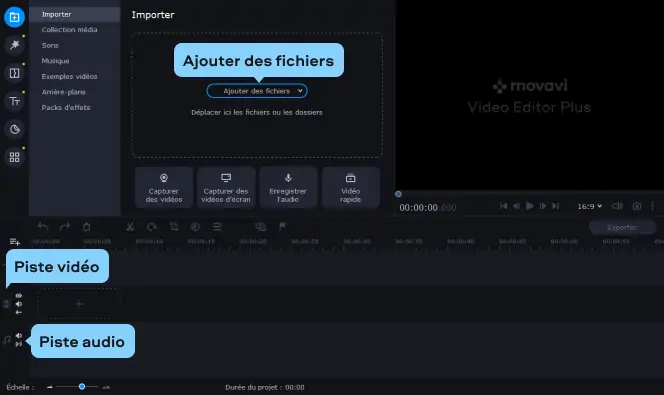Select Collection média in the sidebar
This screenshot has width=664, height=395.
click(69, 30)
